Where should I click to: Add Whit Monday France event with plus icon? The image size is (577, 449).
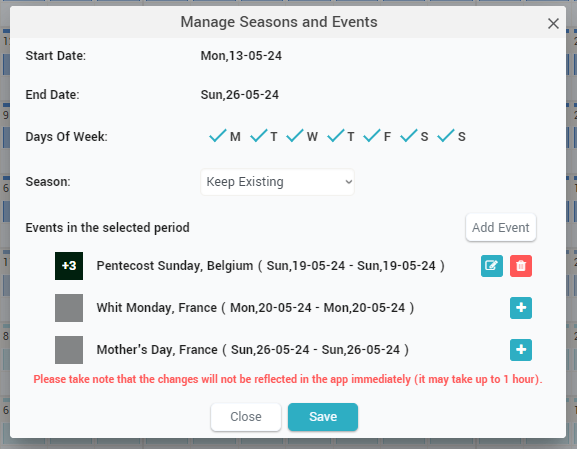(521, 308)
